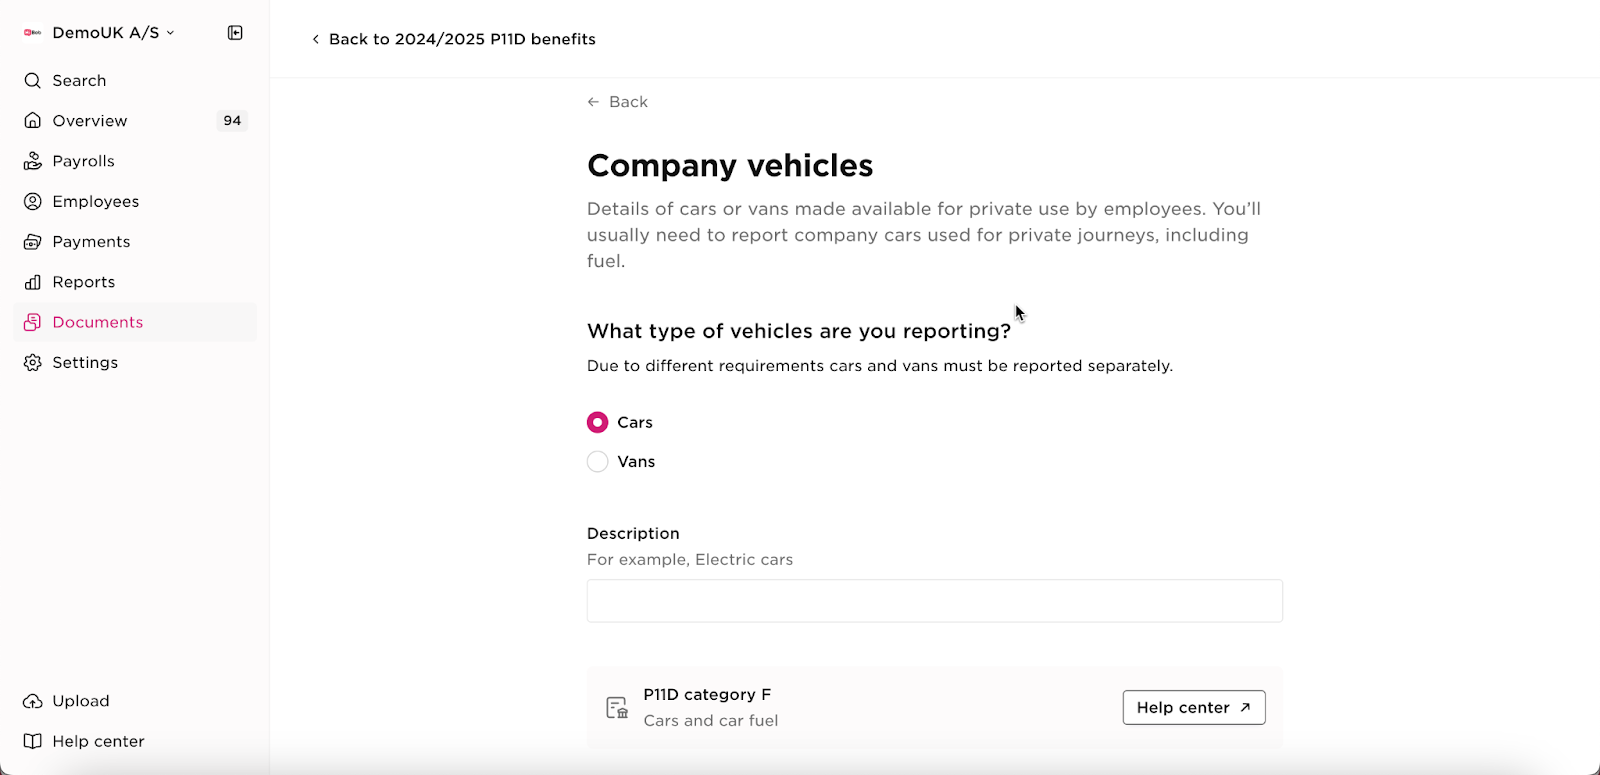Click the Overview 94 notifications badge
The height and width of the screenshot is (775, 1600).
click(232, 121)
